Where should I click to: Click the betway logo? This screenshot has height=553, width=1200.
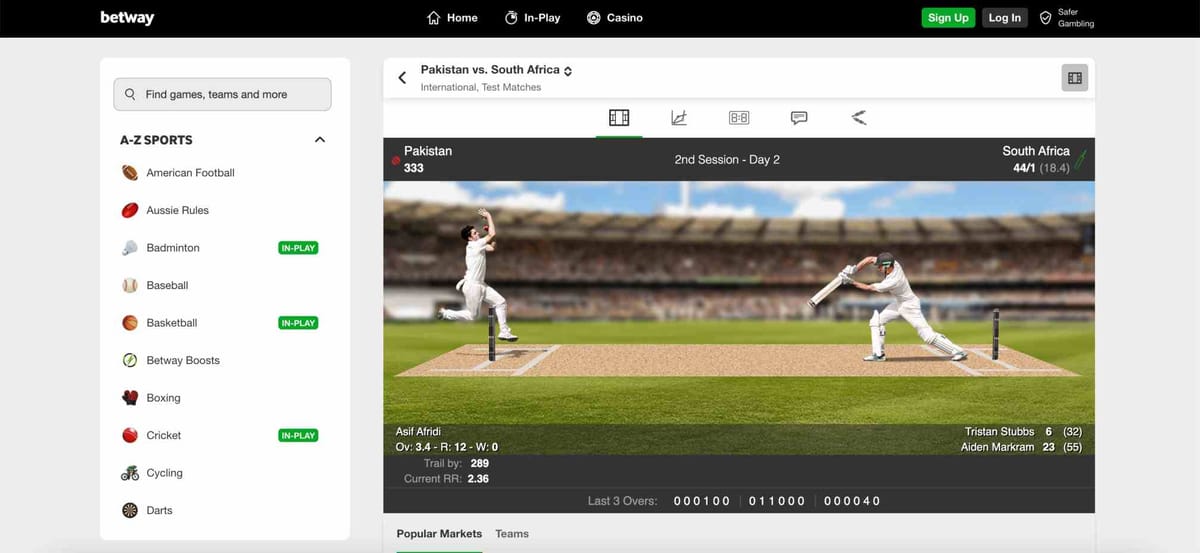tap(127, 18)
